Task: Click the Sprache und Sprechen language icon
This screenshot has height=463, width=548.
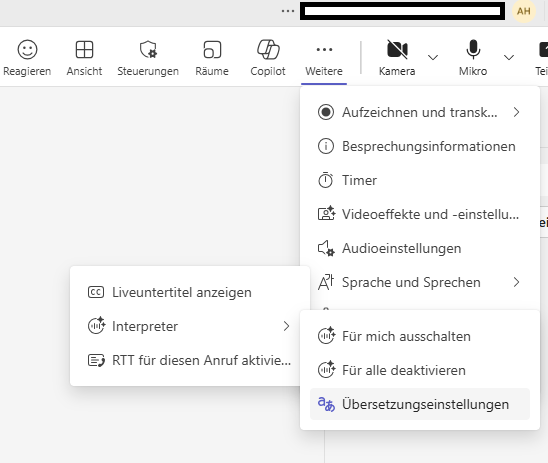Action: coord(326,282)
